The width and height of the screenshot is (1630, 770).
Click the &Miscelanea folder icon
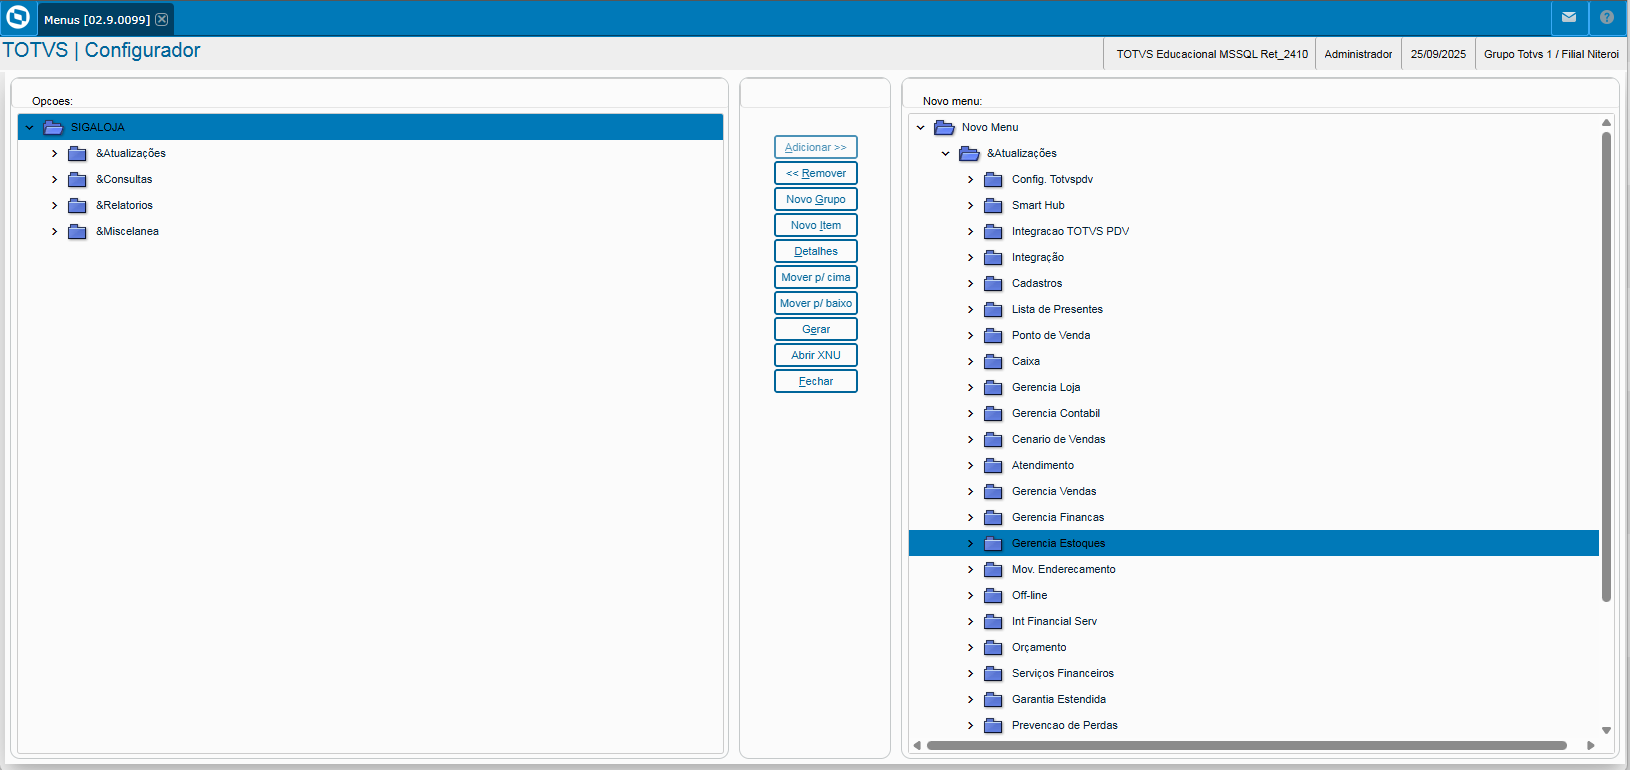77,231
